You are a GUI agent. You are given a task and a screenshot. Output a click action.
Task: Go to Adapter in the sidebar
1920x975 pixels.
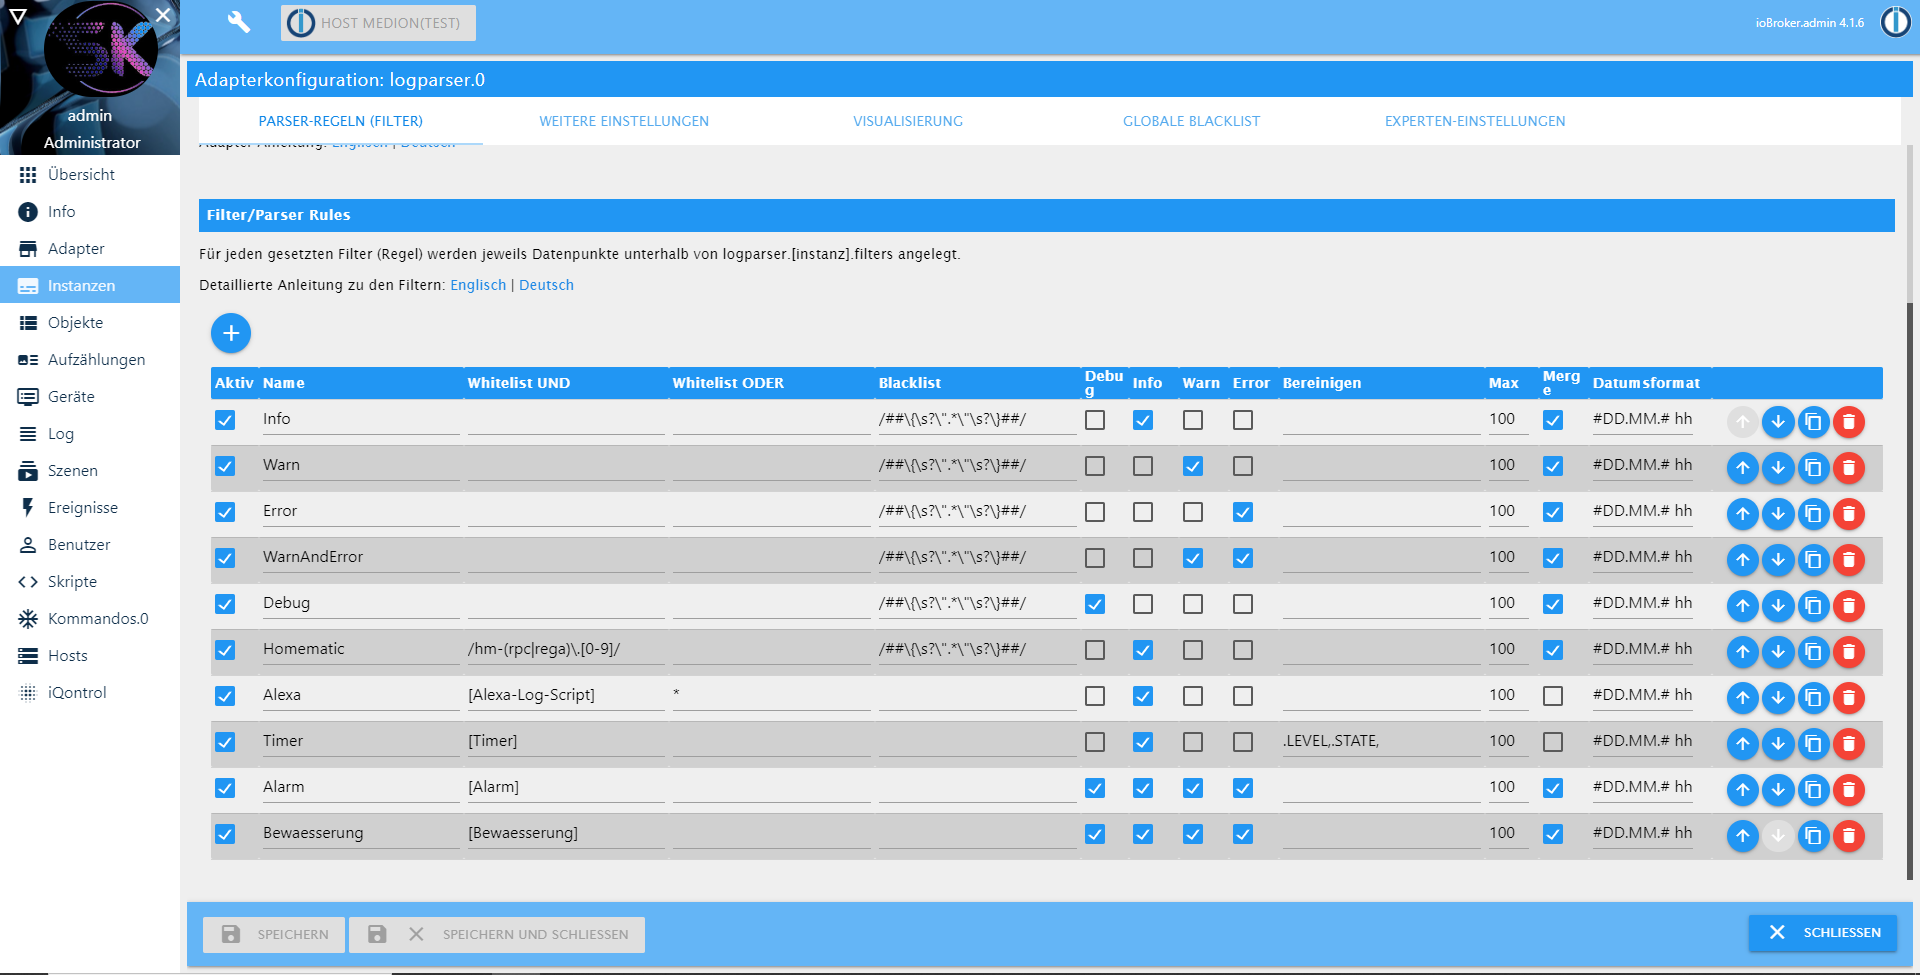click(x=90, y=248)
